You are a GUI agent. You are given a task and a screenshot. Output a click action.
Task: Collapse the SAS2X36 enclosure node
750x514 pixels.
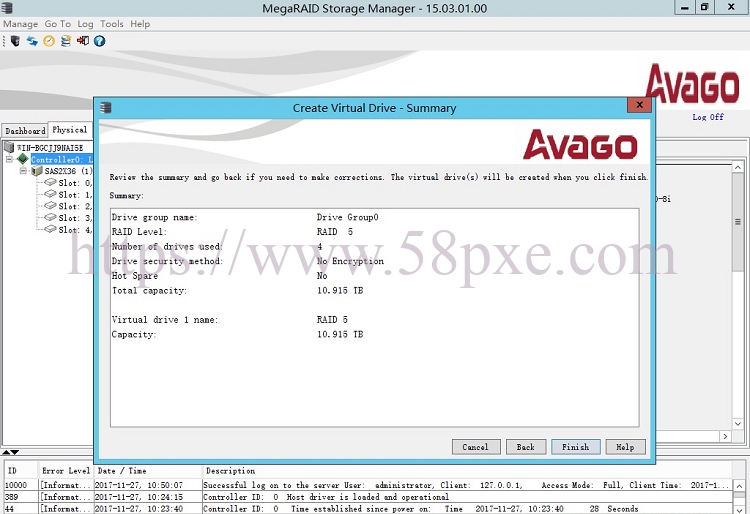pyautogui.click(x=22, y=171)
